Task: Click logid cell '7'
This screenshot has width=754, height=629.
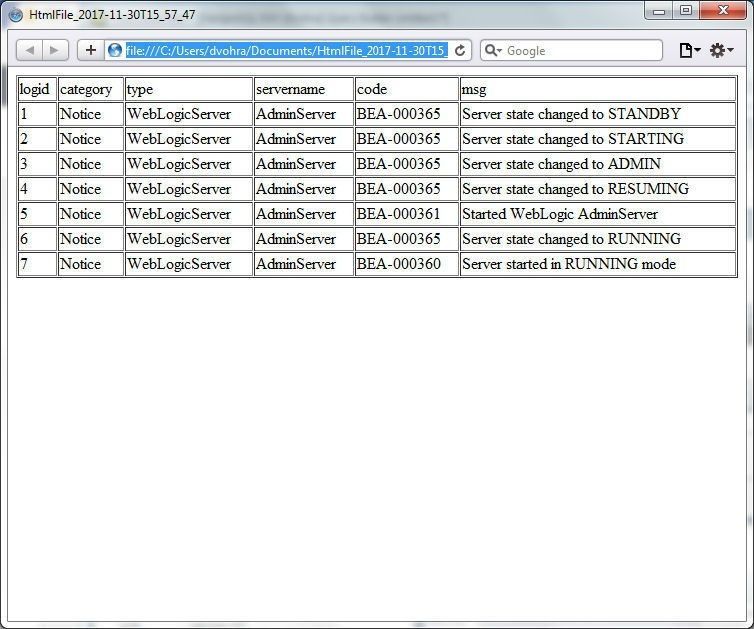Action: tap(37, 264)
